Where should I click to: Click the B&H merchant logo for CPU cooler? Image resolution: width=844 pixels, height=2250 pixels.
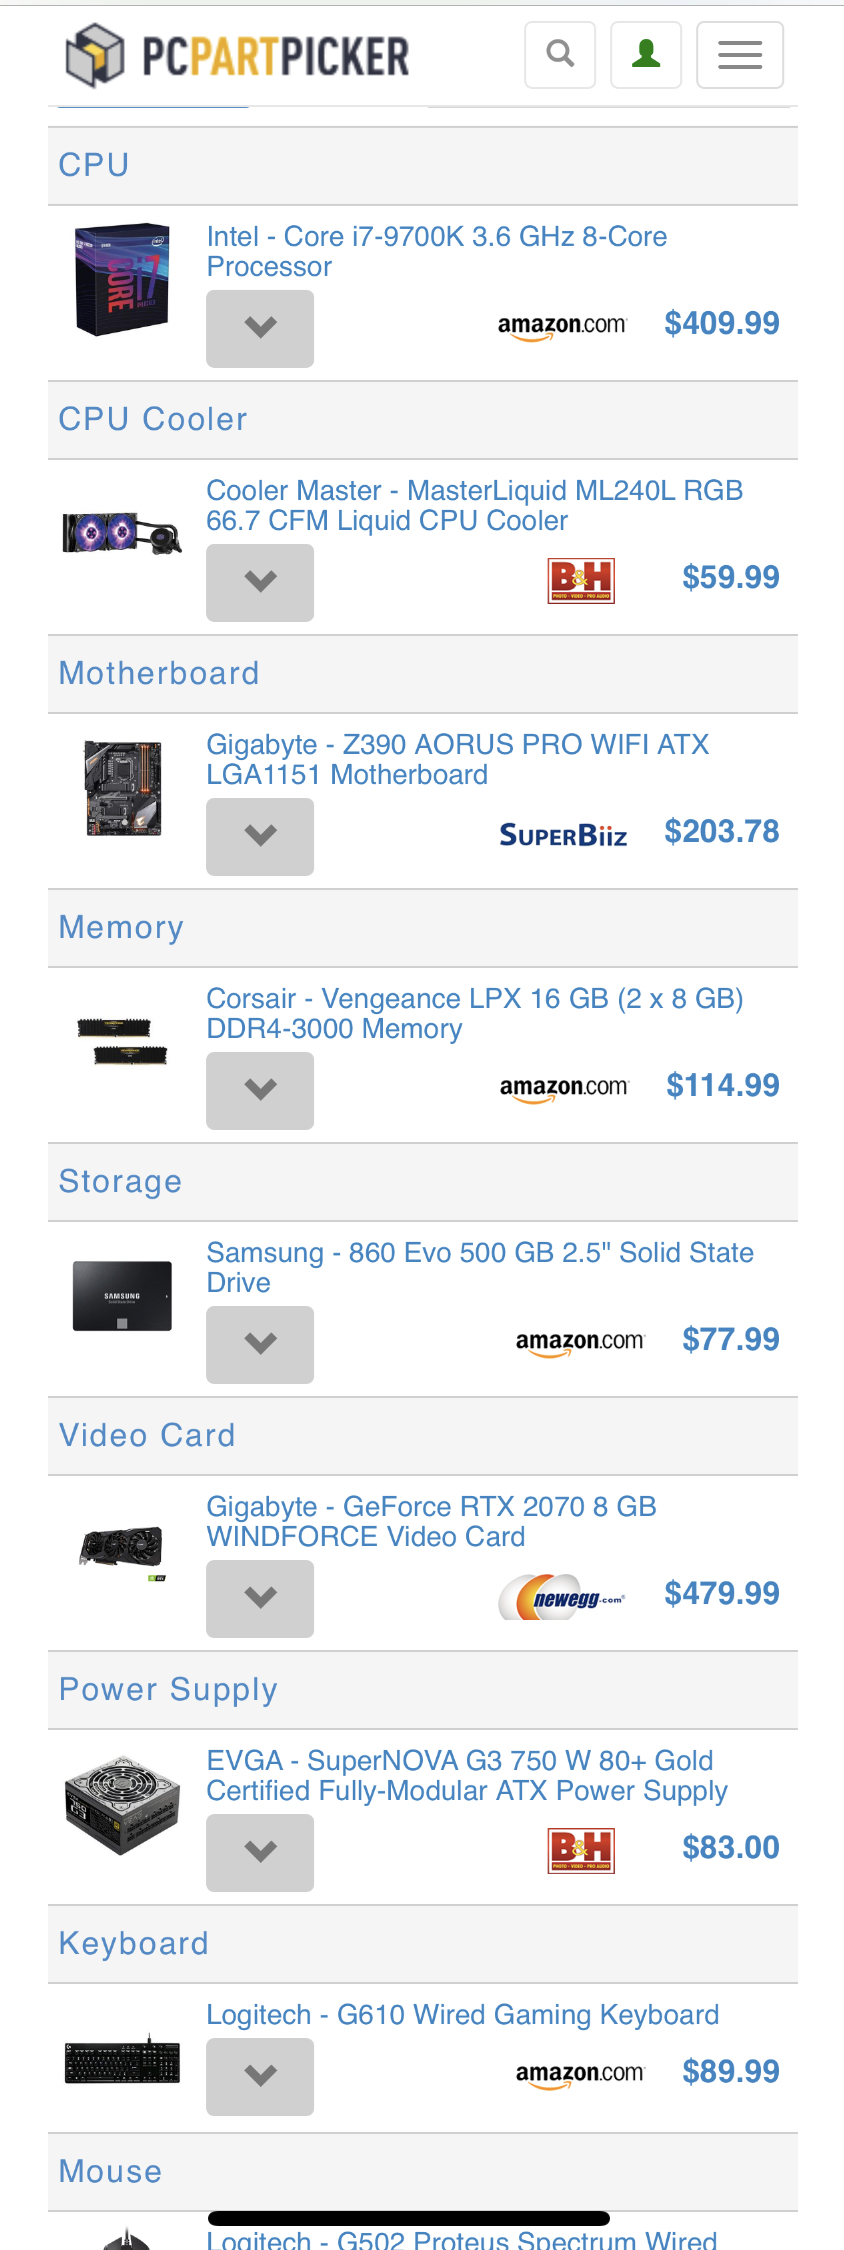[x=581, y=580]
